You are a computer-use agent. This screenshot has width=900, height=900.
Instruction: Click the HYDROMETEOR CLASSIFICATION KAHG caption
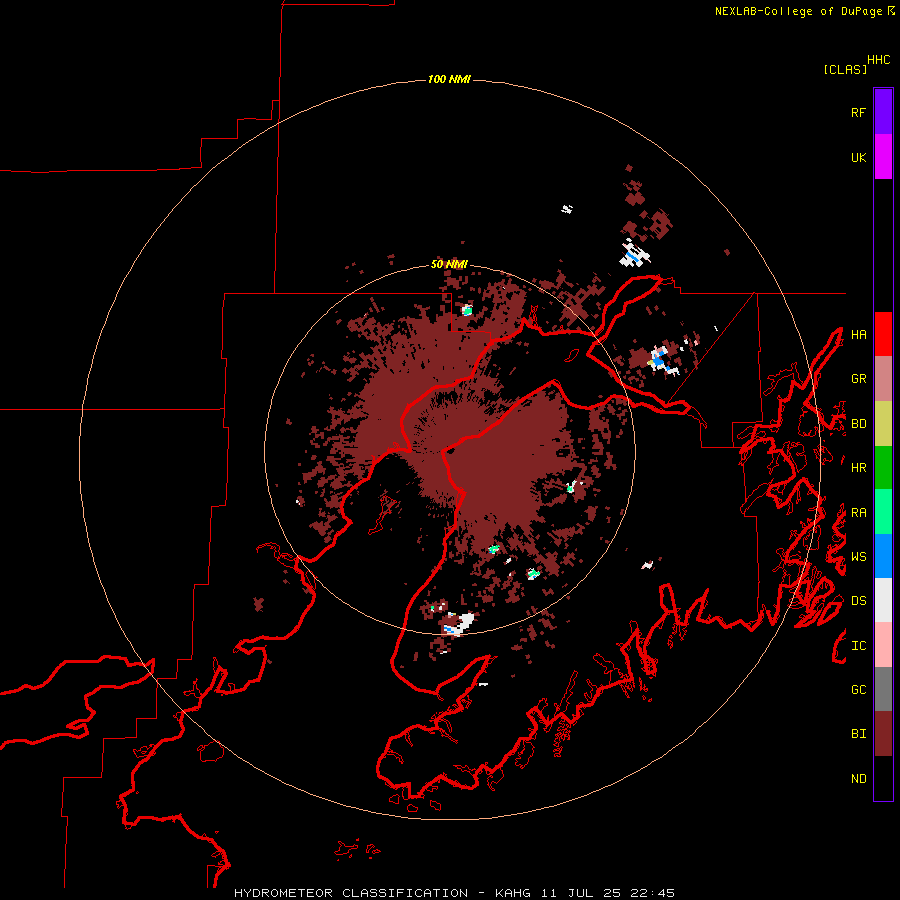454,893
